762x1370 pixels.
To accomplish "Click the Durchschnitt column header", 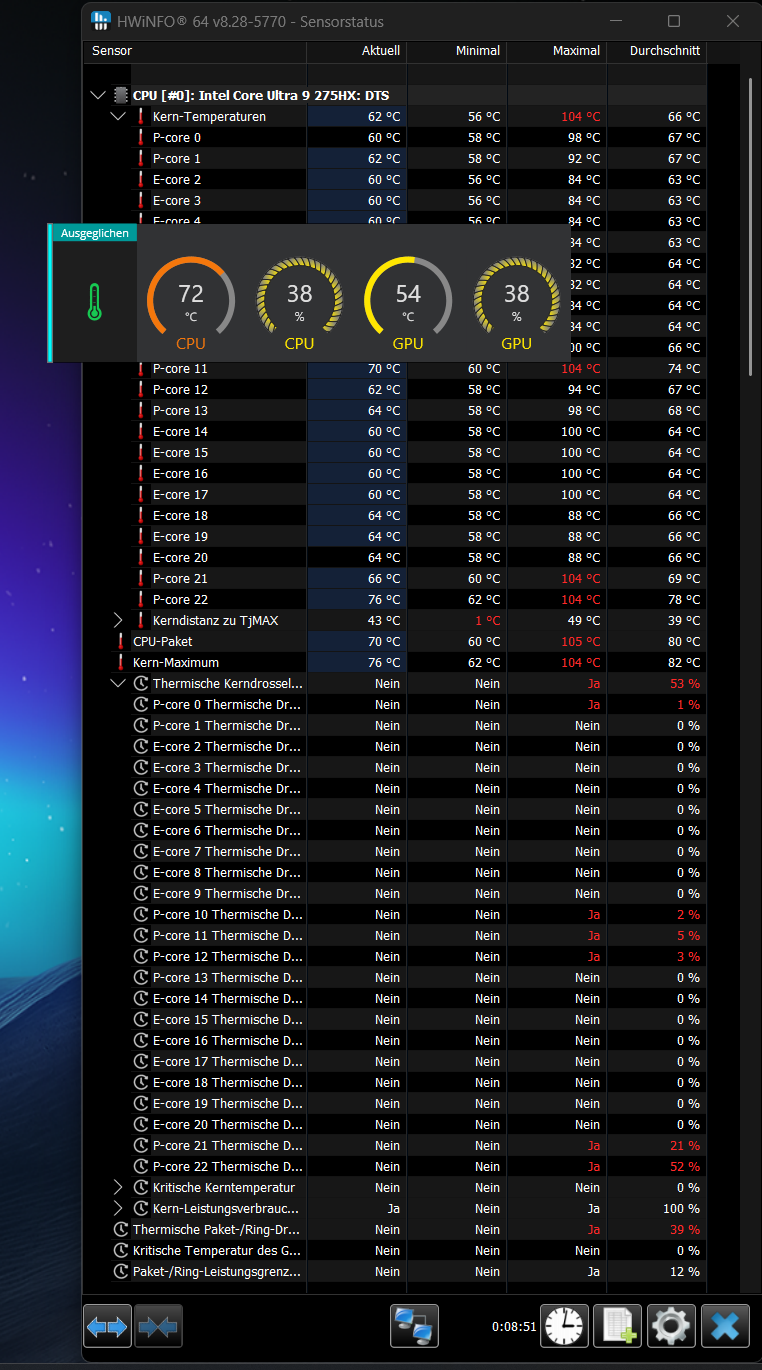I will click(657, 51).
